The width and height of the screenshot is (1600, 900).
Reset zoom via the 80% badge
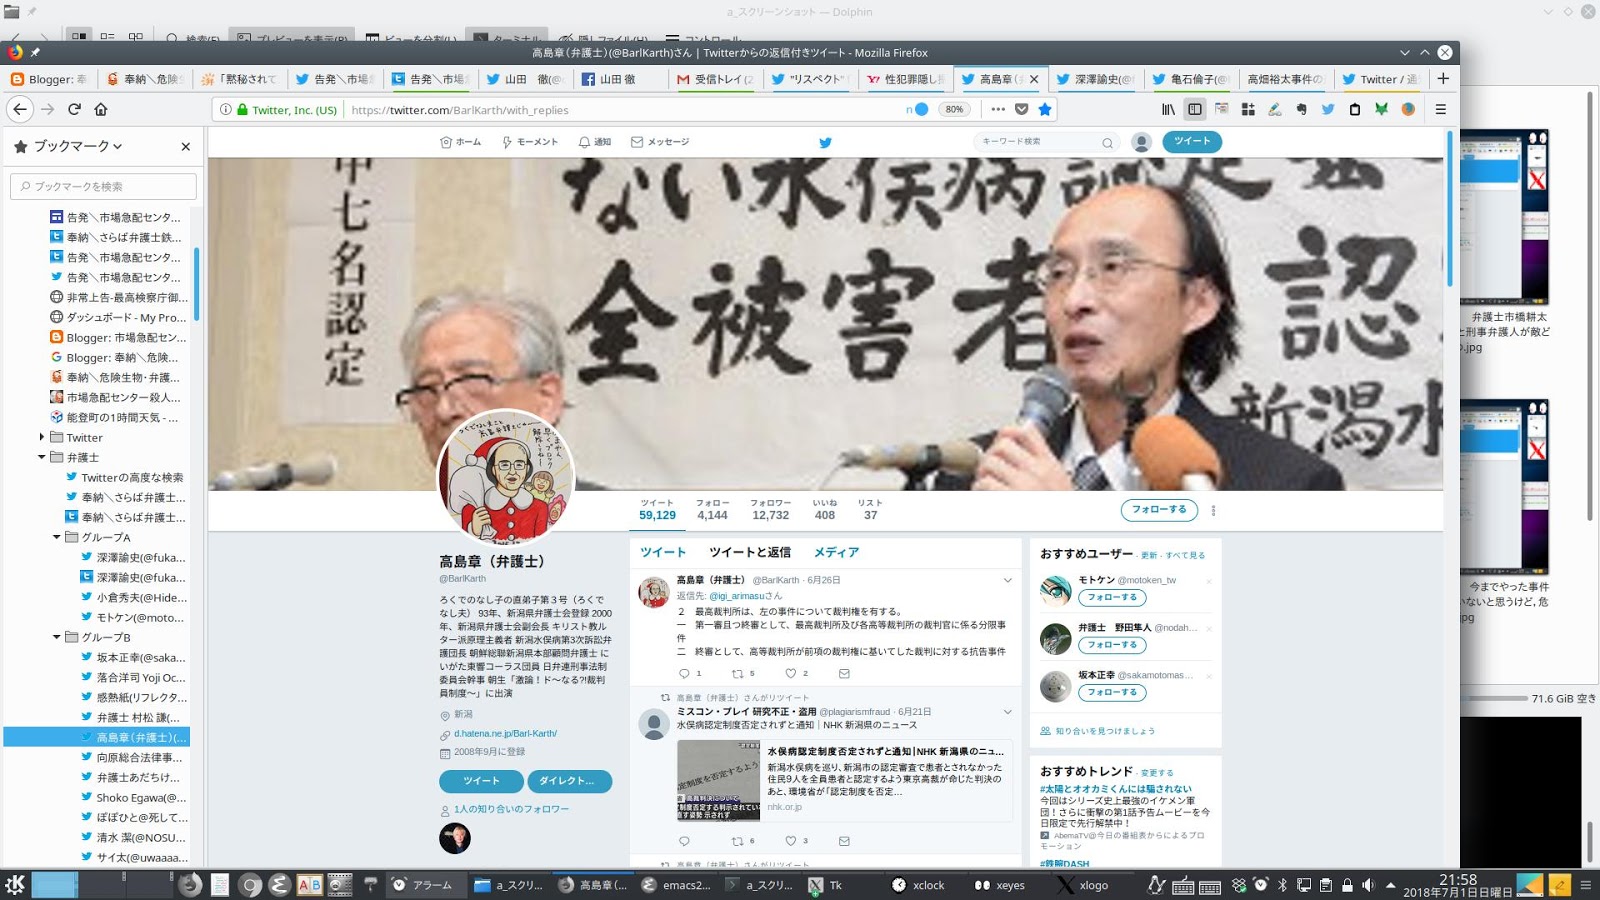955,110
